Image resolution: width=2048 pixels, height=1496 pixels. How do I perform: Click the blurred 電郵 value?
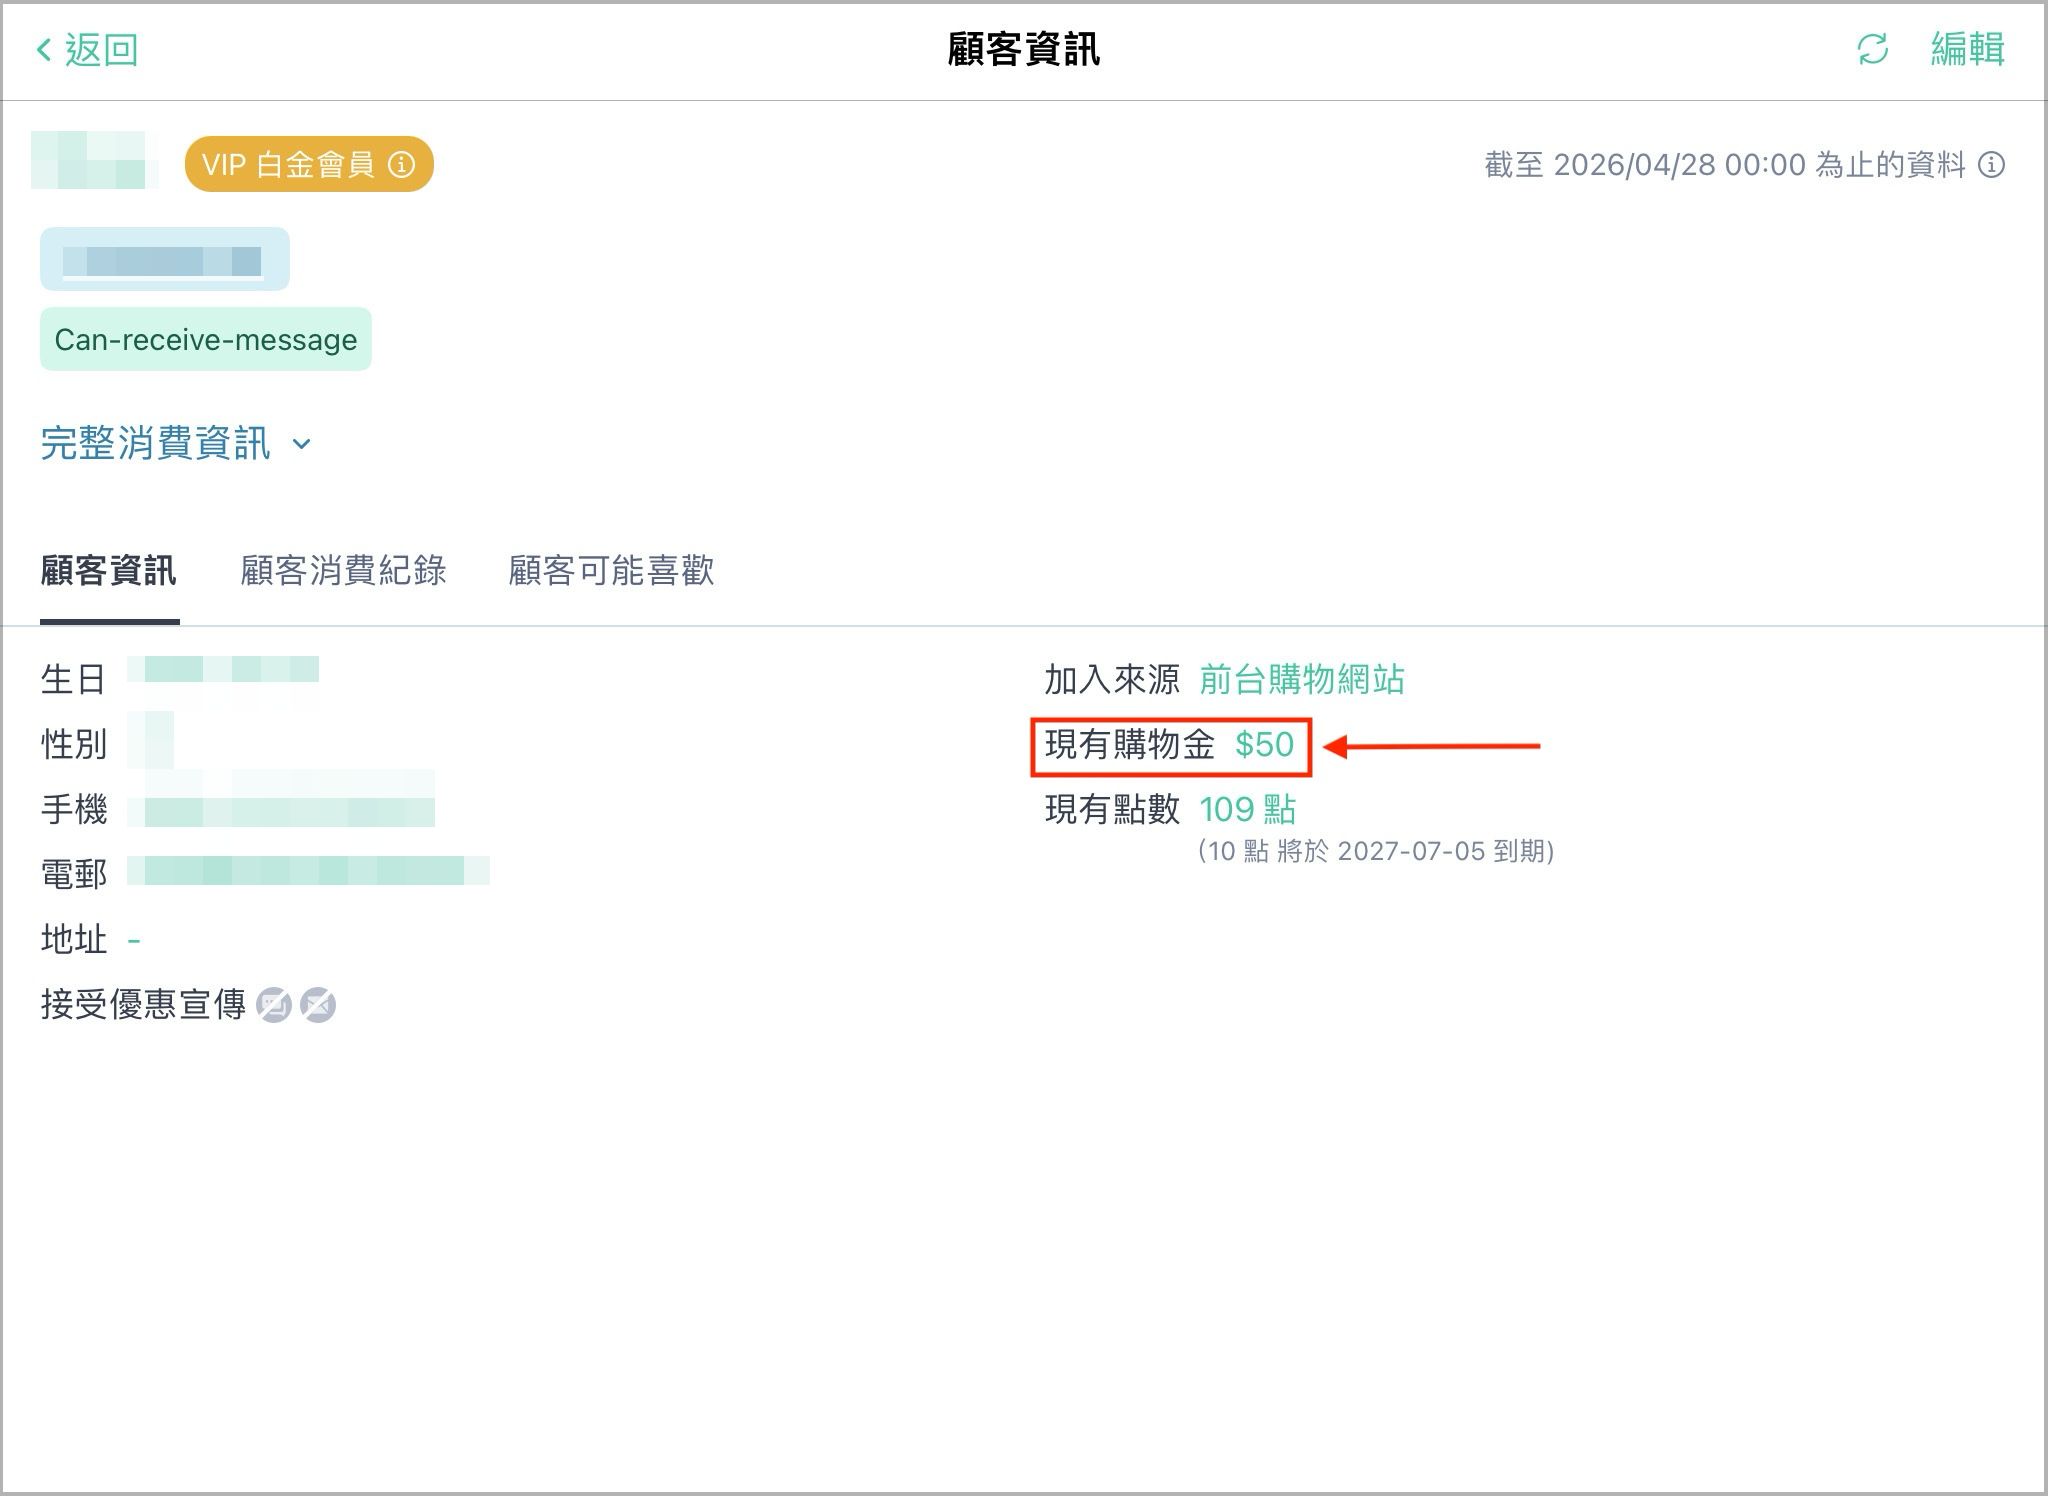tap(309, 871)
